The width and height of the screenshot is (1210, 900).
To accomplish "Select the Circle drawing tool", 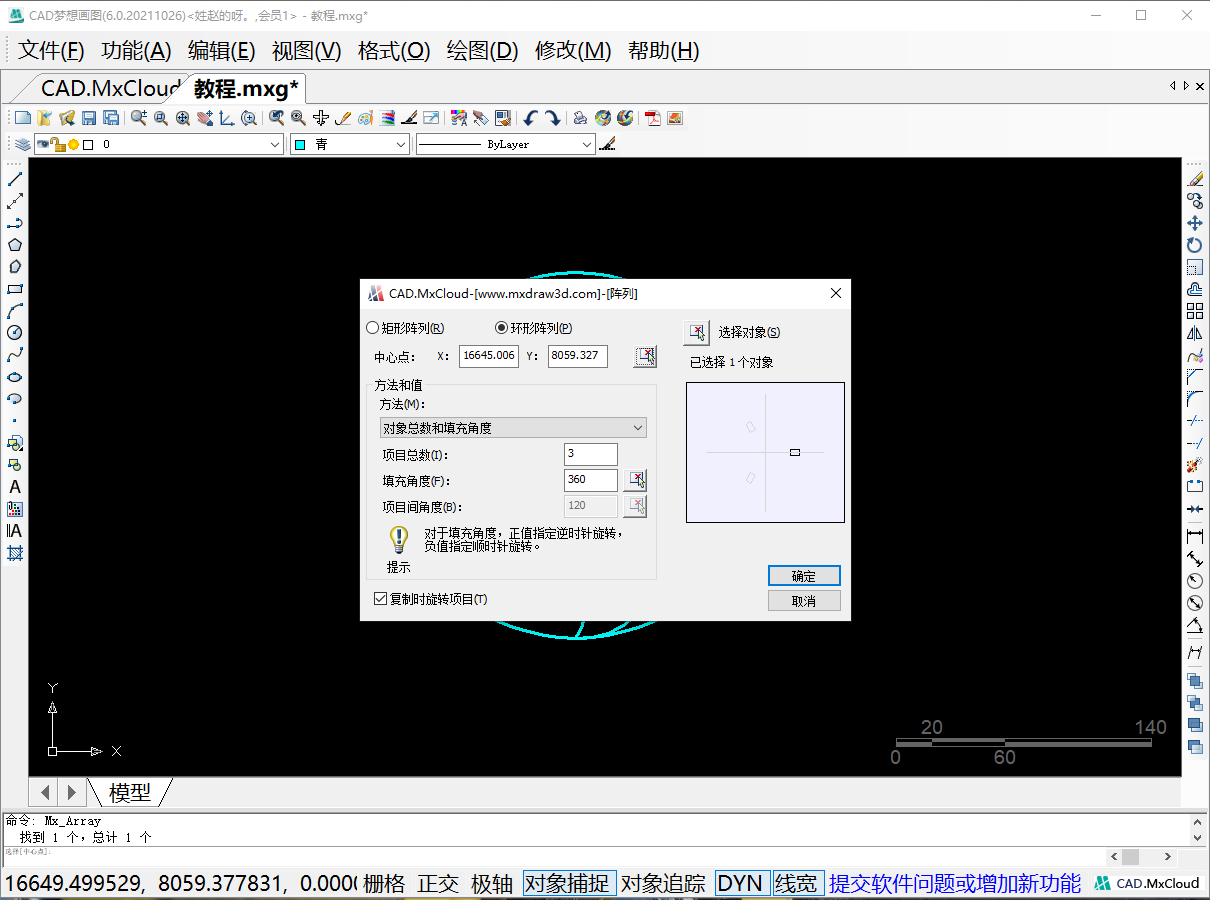I will coord(15,333).
